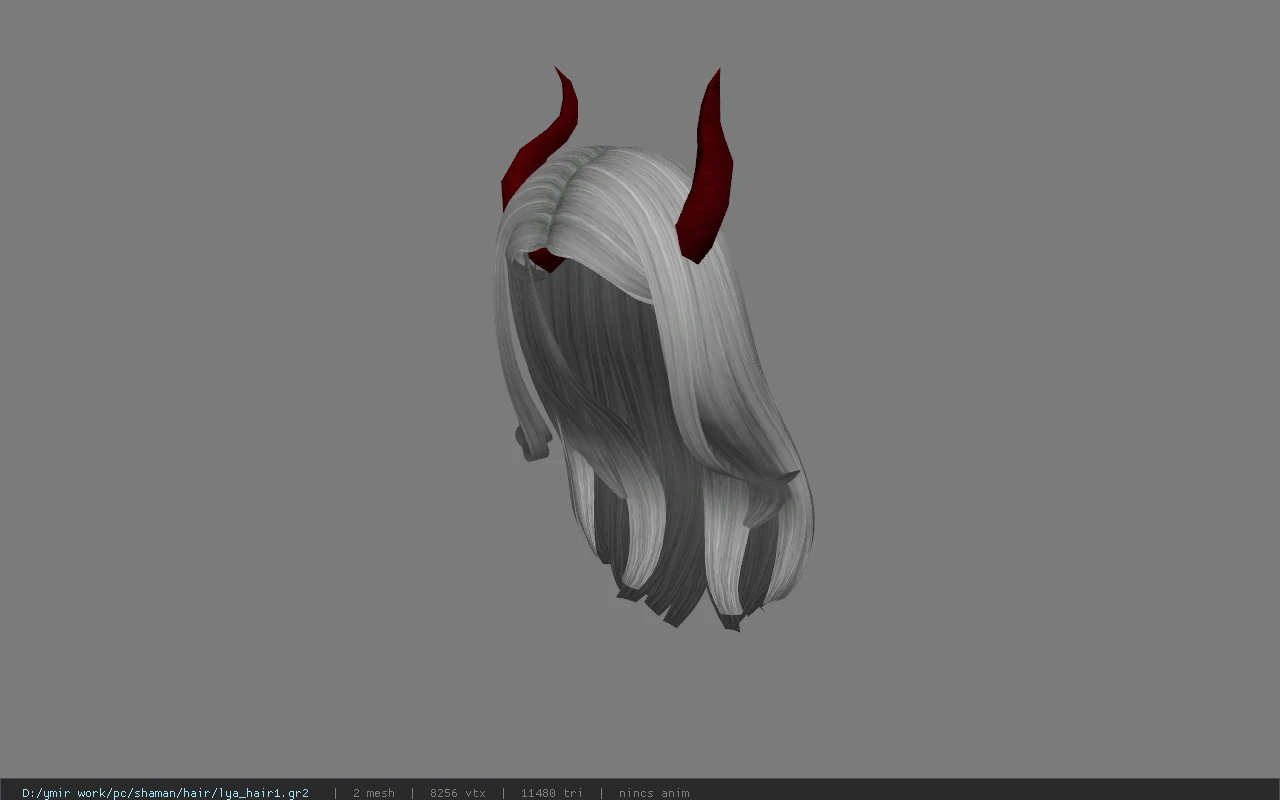This screenshot has height=800, width=1280.
Task: Click the '2 mesh' status entry
Action: (x=373, y=793)
